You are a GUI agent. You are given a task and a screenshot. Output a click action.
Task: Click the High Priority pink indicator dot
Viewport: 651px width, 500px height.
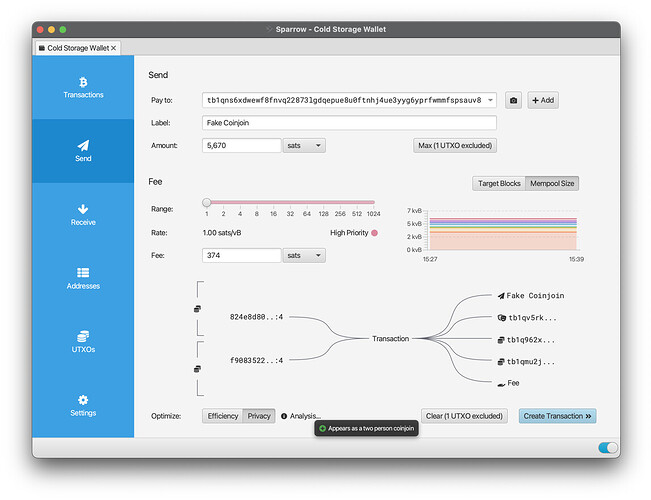point(374,233)
